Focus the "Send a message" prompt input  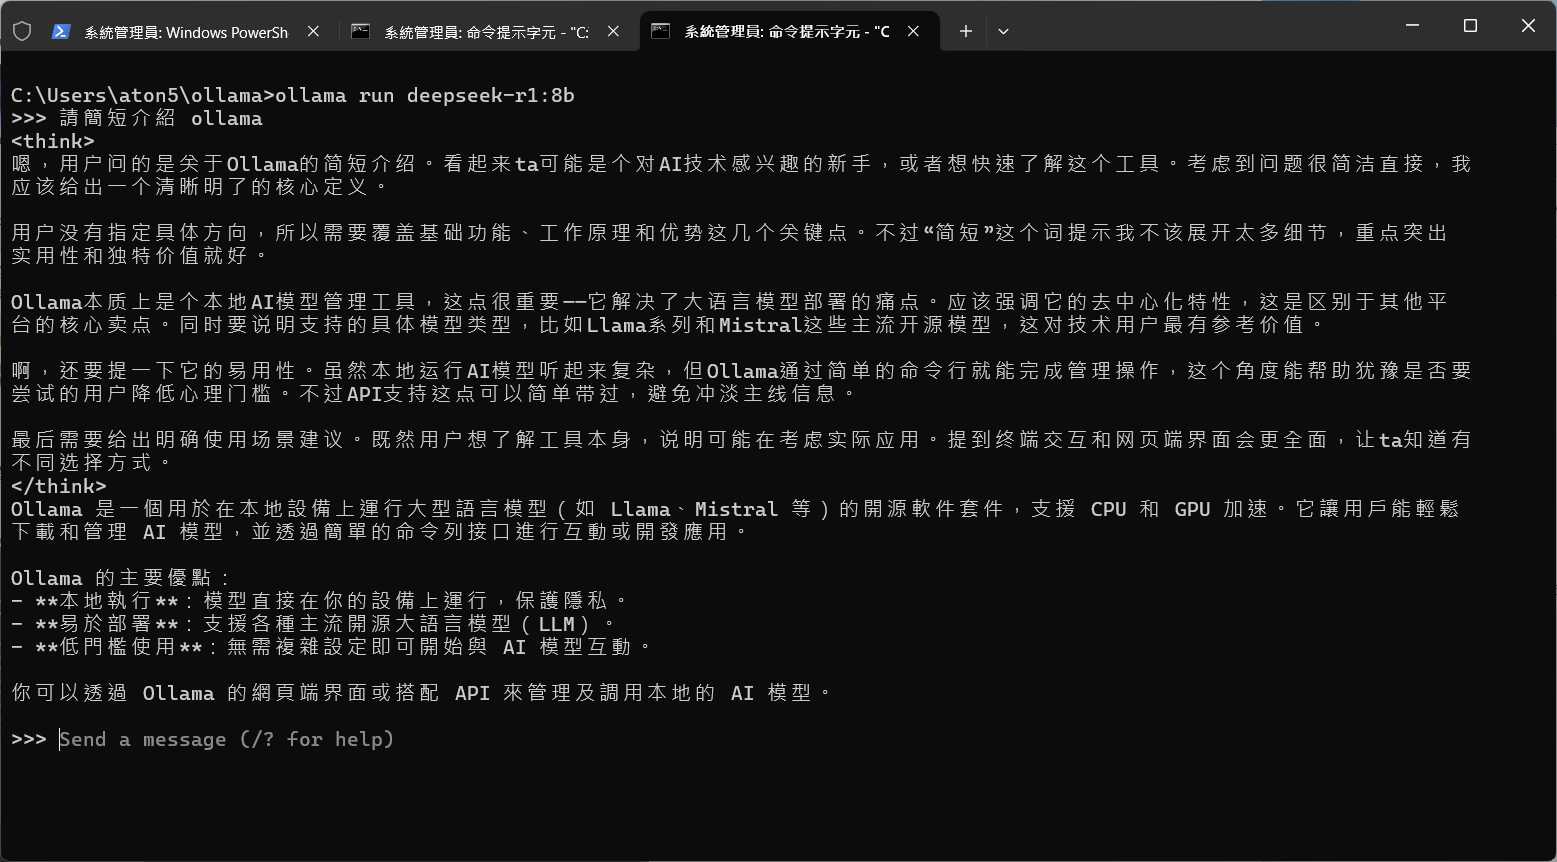[x=226, y=739]
